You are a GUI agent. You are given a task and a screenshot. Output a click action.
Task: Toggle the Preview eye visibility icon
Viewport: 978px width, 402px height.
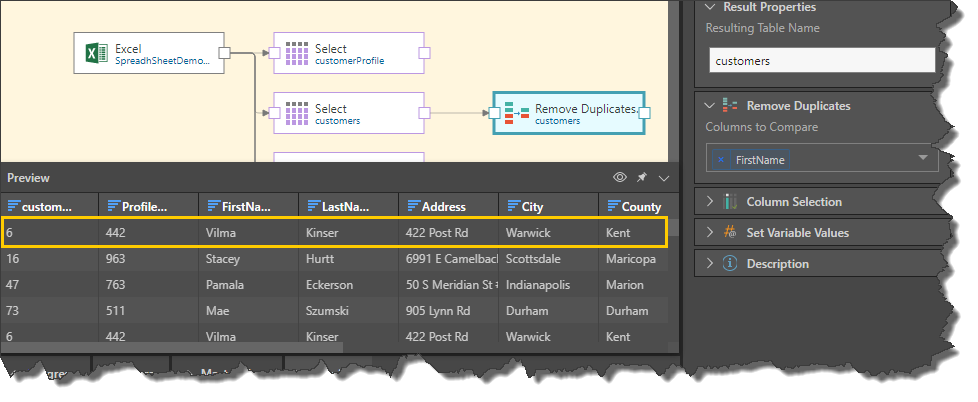click(x=620, y=177)
